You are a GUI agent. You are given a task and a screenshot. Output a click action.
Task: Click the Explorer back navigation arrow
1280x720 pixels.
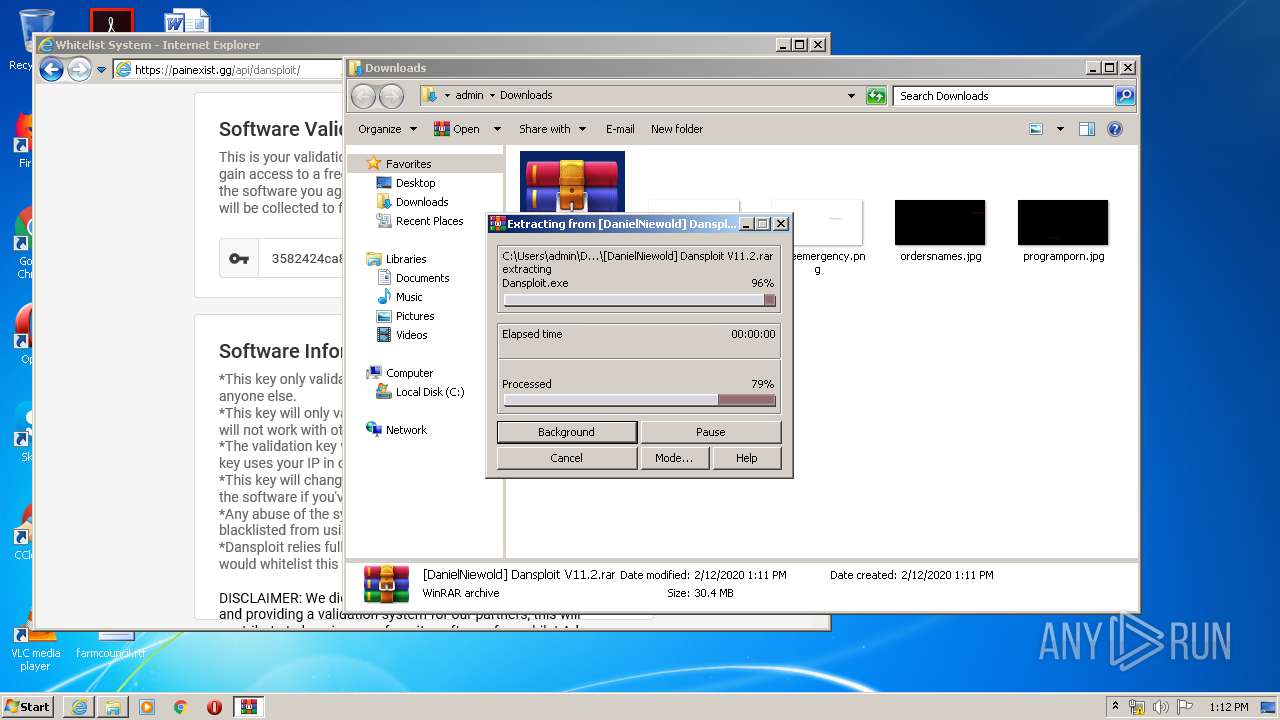(x=363, y=96)
